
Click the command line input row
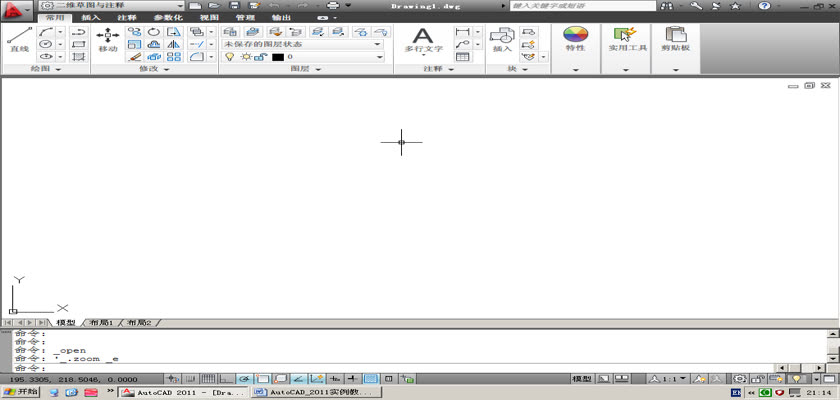tap(394, 368)
